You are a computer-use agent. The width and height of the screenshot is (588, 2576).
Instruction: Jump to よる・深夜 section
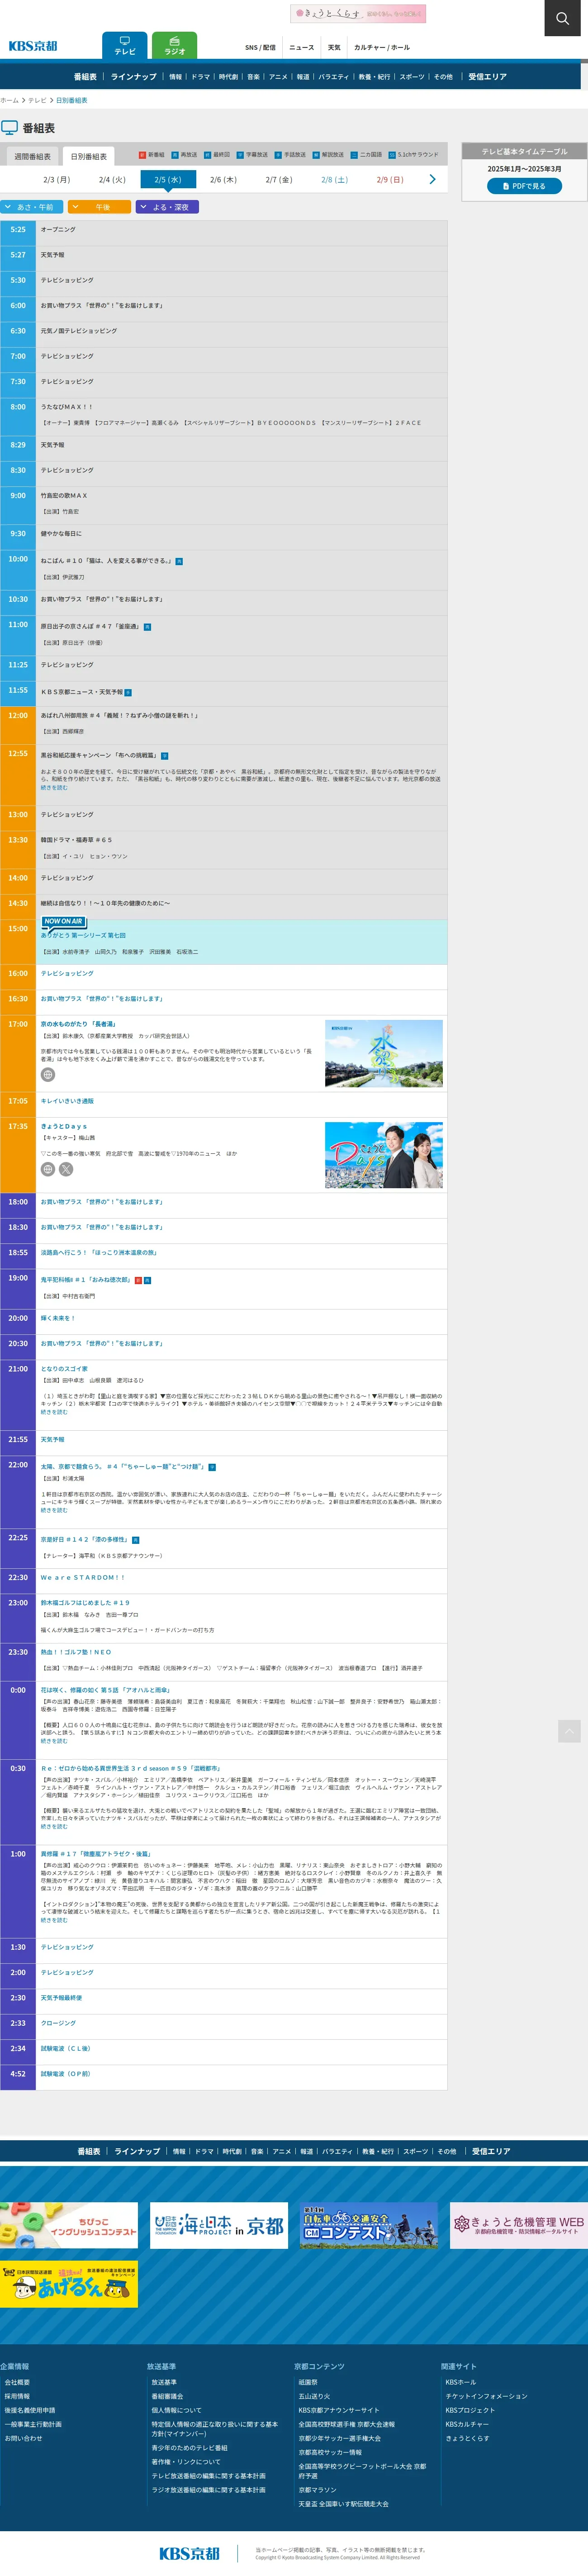pos(167,207)
